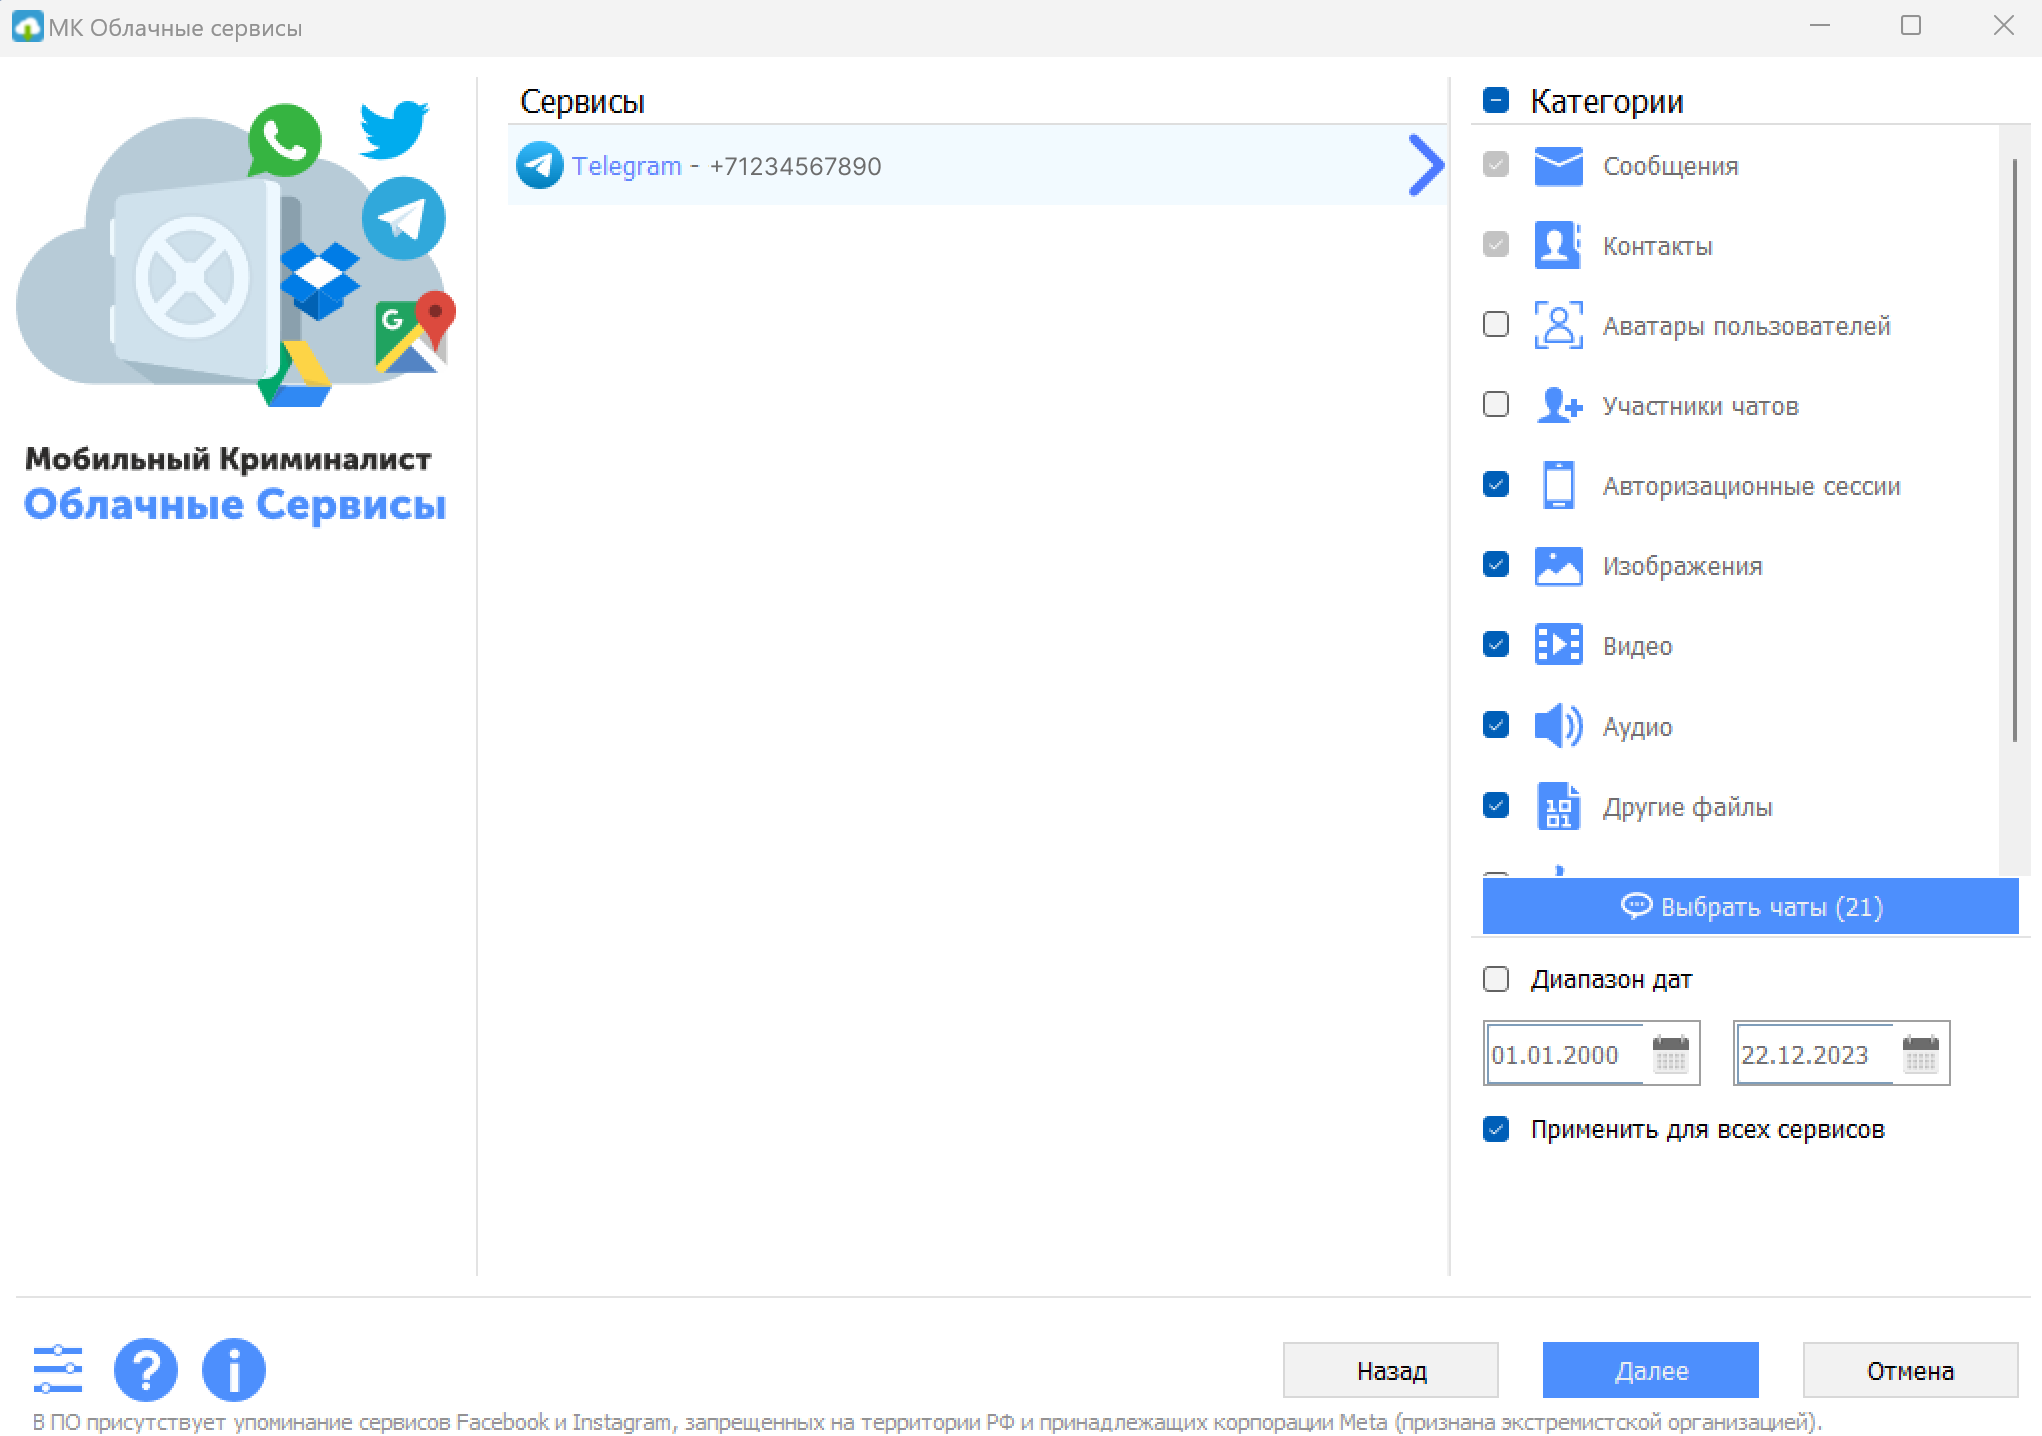Click the Other files binary icon
Viewport: 2042px width, 1436px height.
[x=1558, y=806]
